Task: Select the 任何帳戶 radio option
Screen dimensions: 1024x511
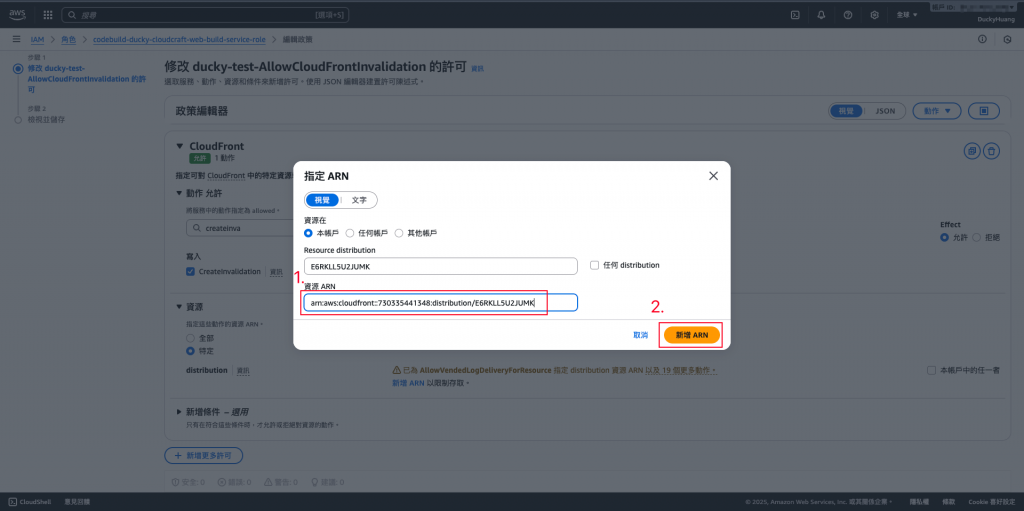Action: 350,233
